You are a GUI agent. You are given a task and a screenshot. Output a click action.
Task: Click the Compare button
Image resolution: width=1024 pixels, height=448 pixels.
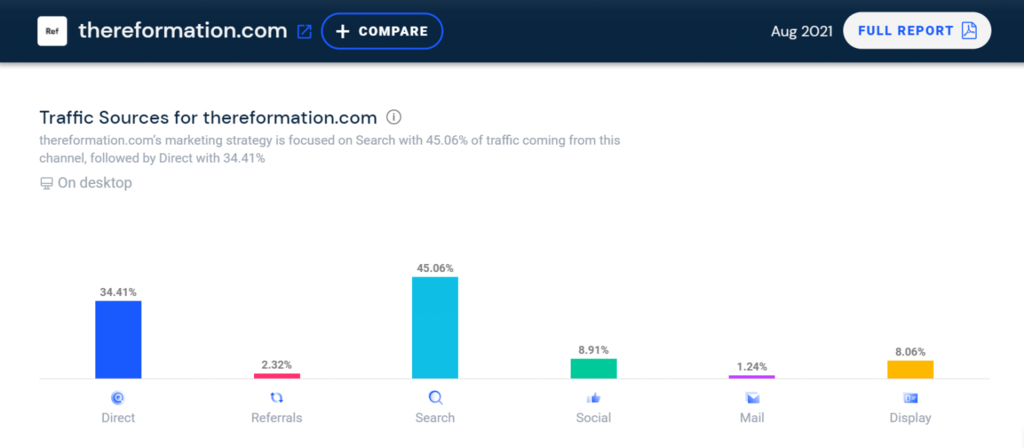click(x=382, y=31)
